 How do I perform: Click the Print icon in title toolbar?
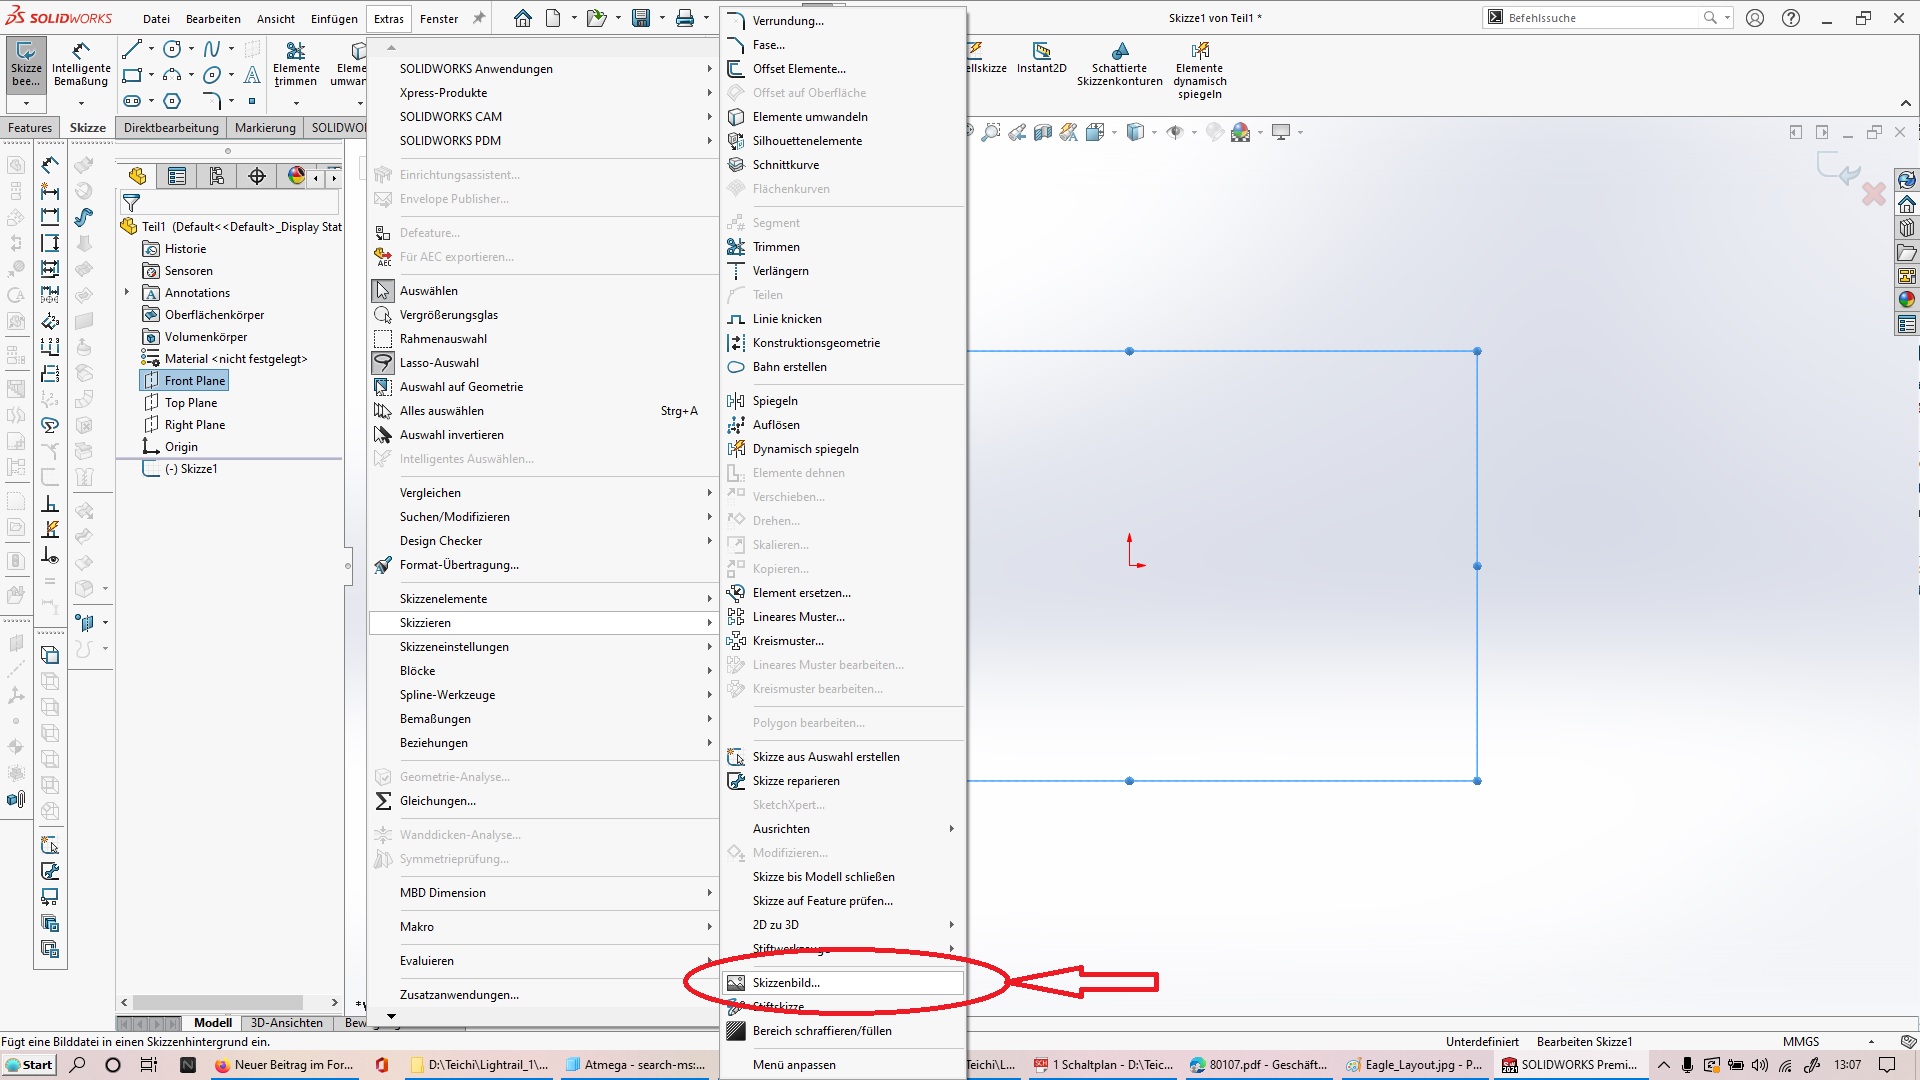pos(685,18)
